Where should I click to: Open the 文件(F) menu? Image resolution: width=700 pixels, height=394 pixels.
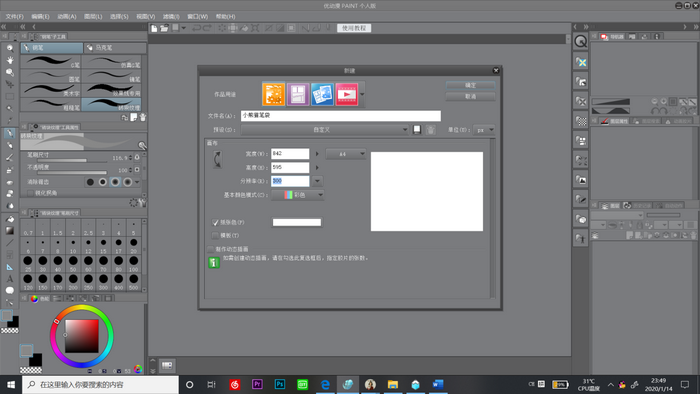(14, 17)
